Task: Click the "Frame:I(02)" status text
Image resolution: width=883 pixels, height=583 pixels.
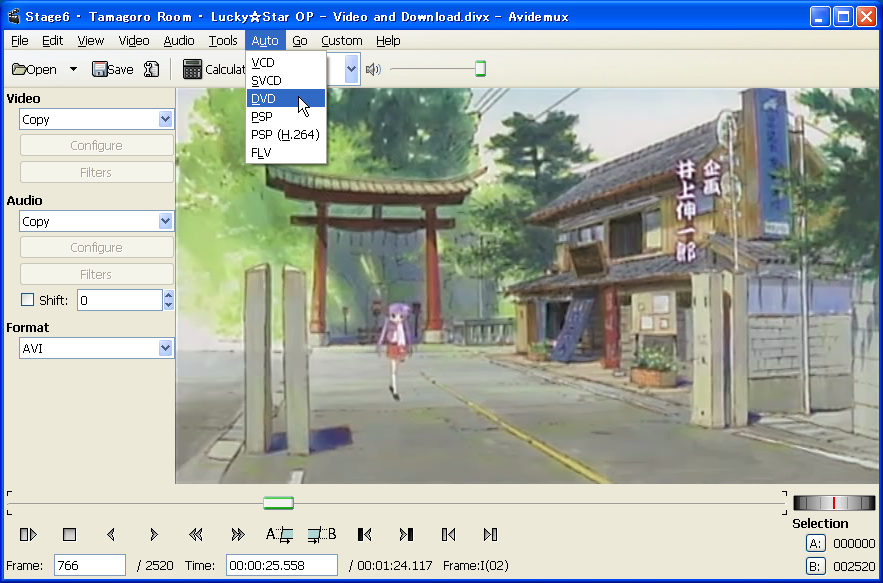Action: [x=476, y=566]
